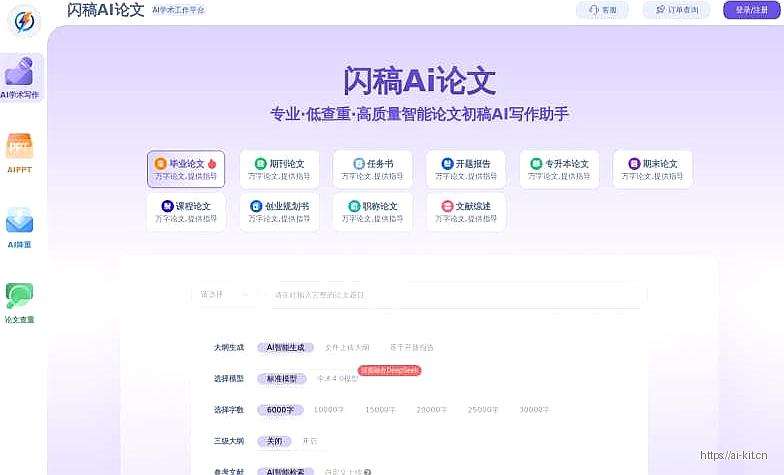Click the help icon beside 参考文献 options
Screen dimensions: 784x475
(x=368, y=471)
